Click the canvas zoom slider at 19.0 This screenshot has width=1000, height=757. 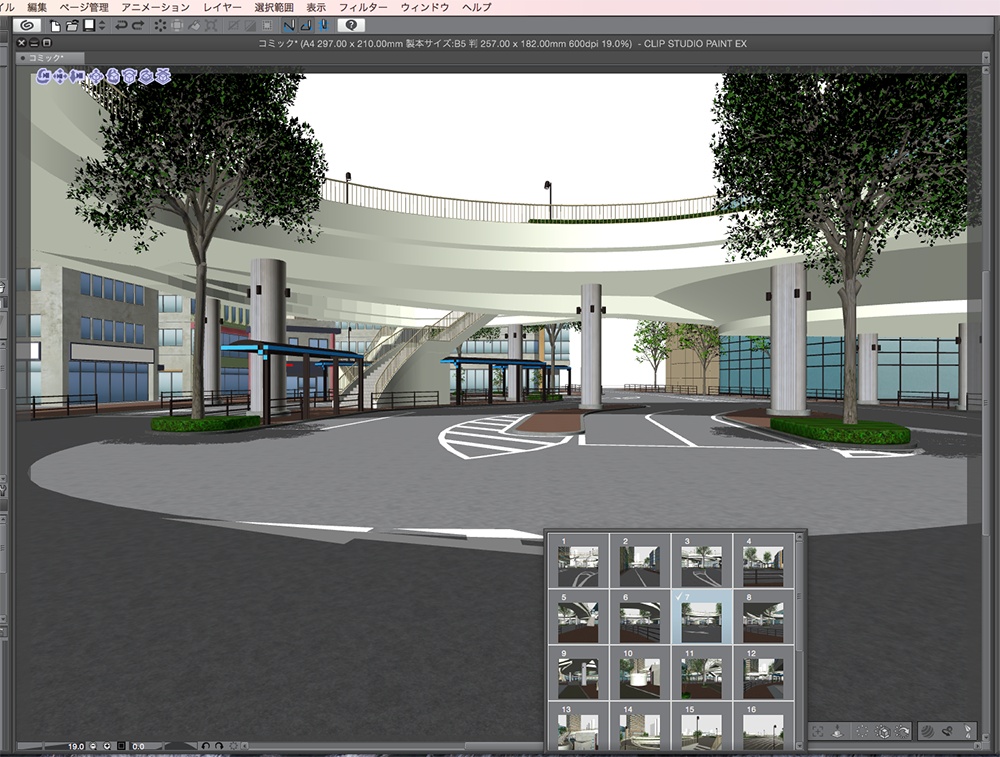coord(52,746)
